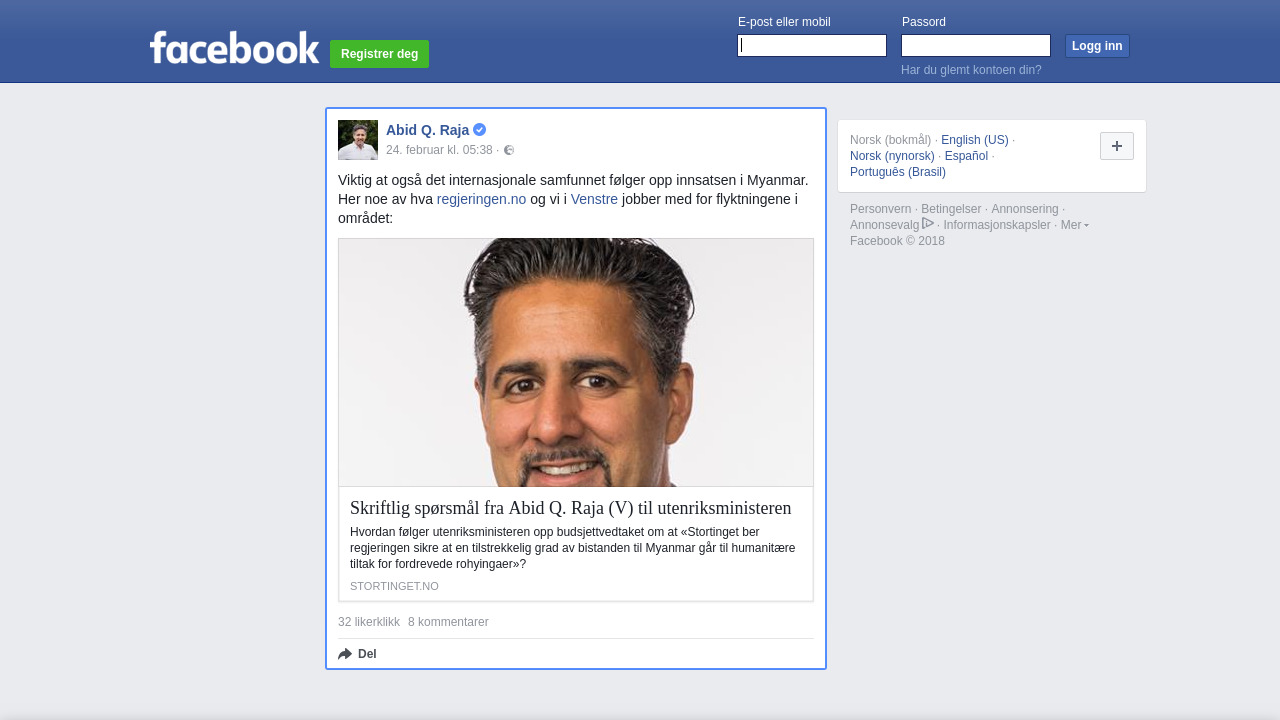This screenshot has height=720, width=1280.
Task: Open Abid Q. Raja profile name link
Action: [427, 130]
